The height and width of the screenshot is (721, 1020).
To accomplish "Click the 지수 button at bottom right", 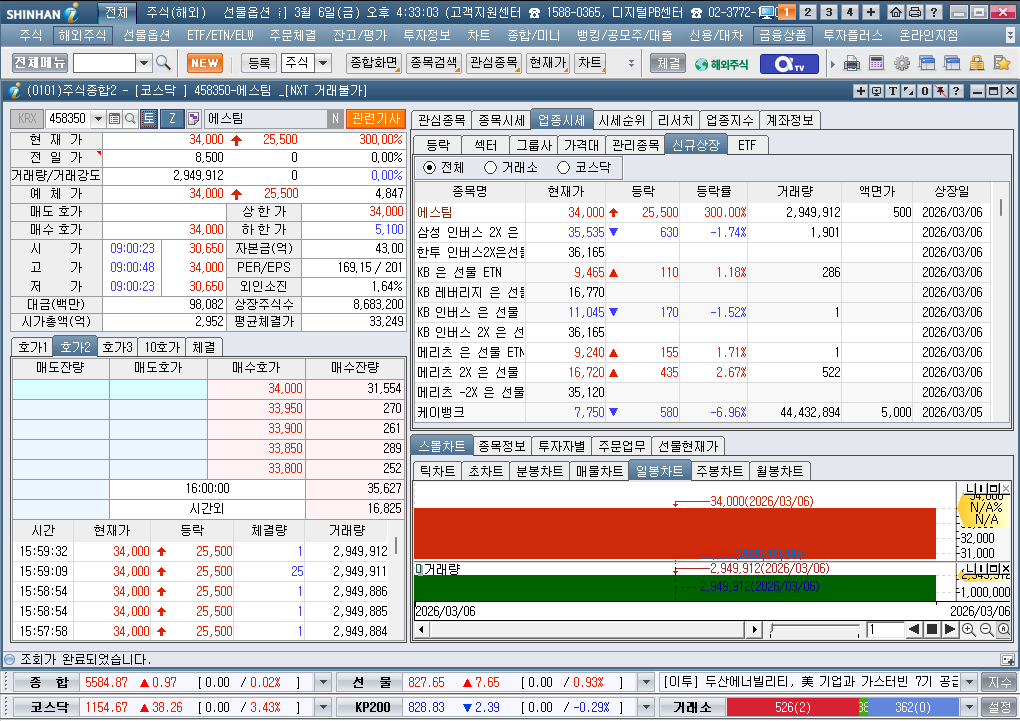I will 999,682.
